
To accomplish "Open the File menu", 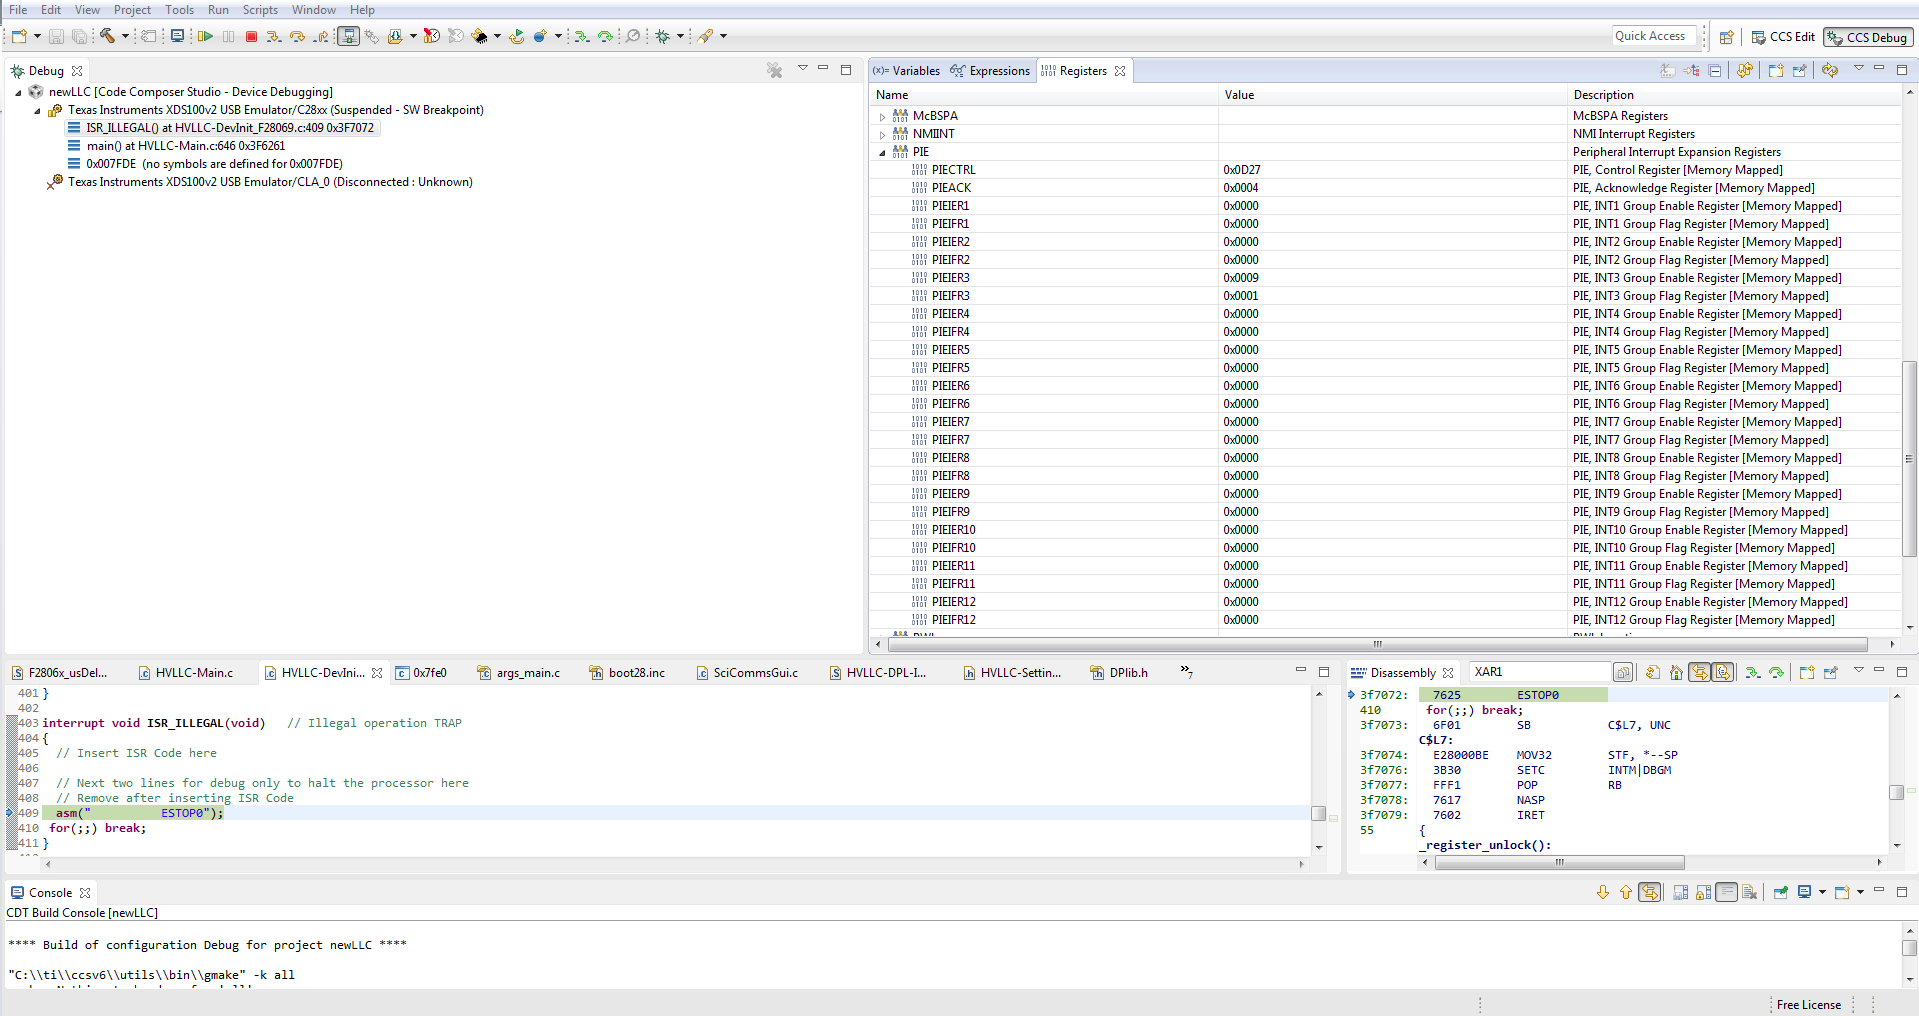I will click(x=18, y=10).
